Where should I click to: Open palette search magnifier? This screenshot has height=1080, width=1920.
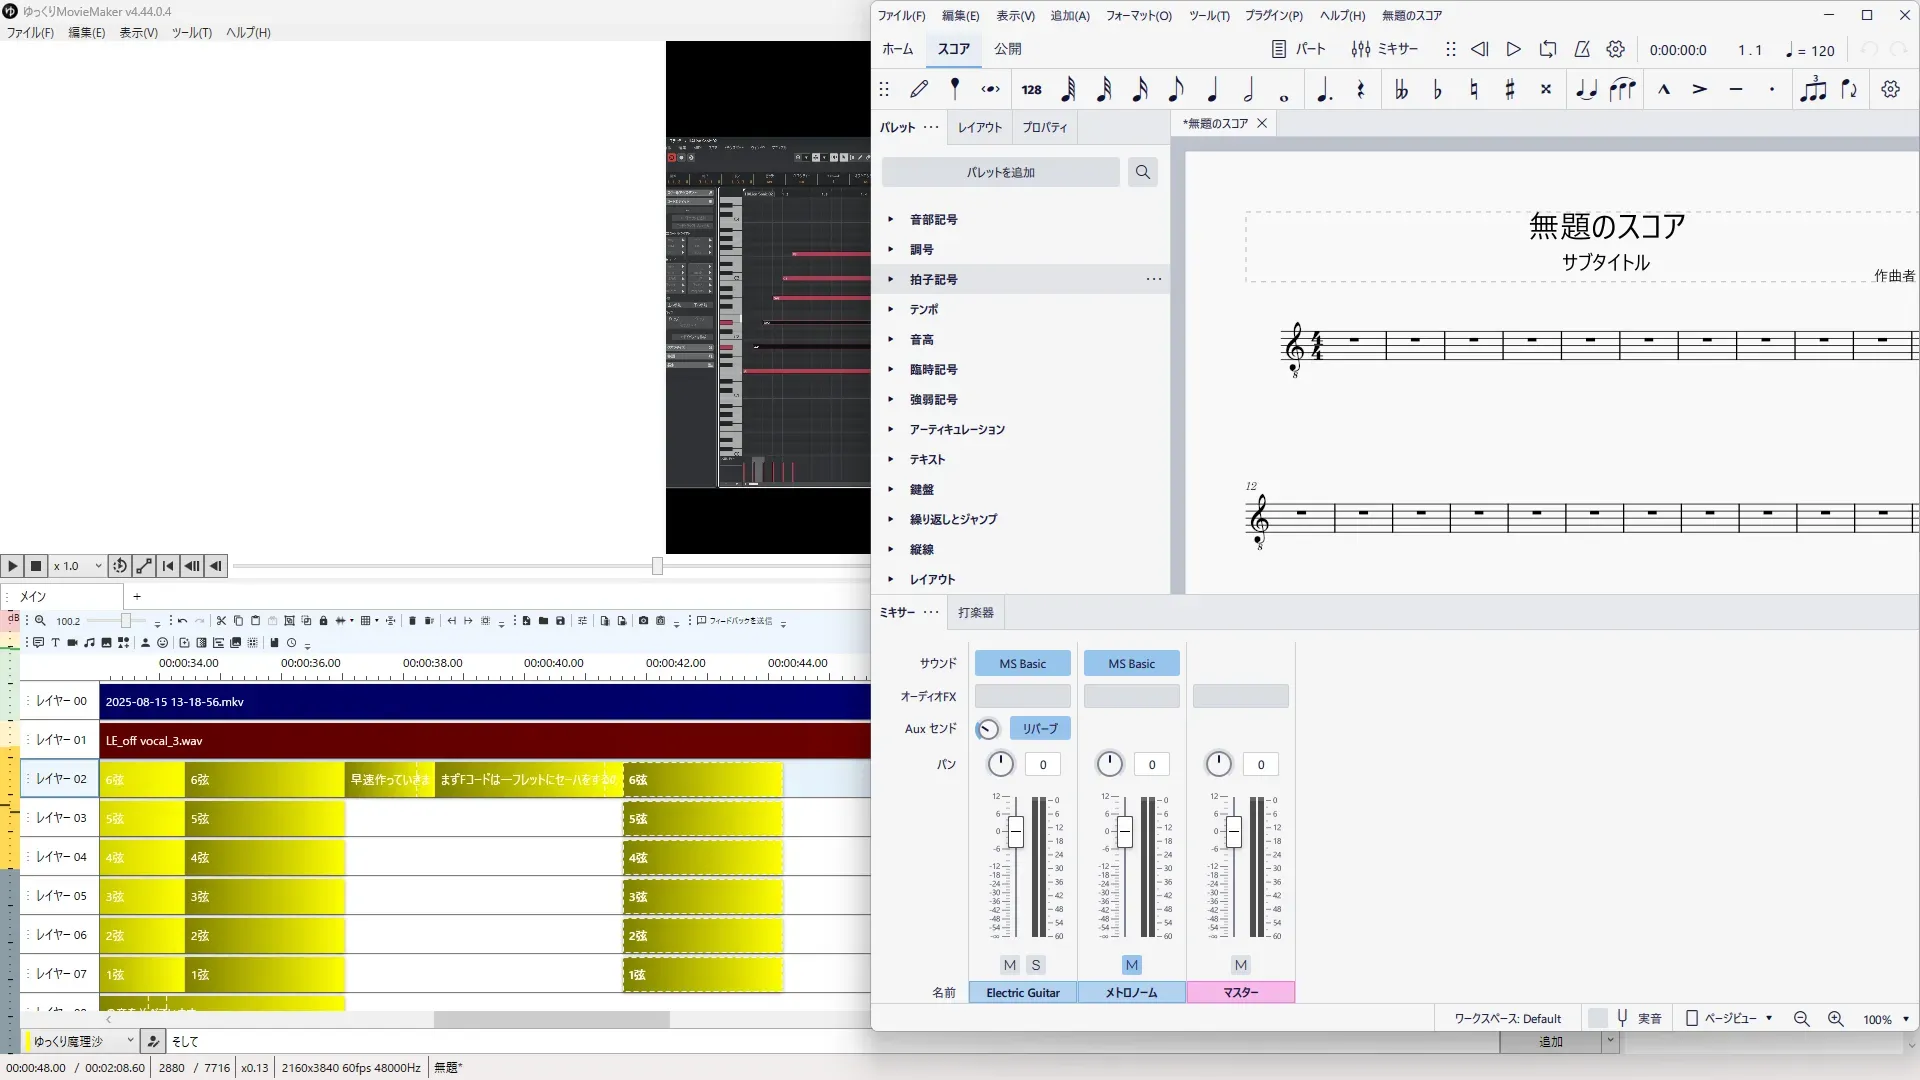click(1142, 172)
